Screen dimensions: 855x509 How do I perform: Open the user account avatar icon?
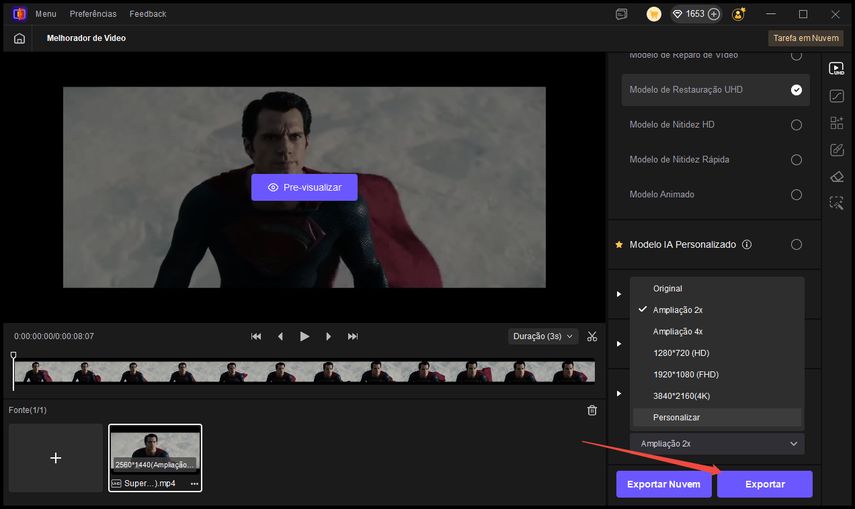click(x=739, y=14)
